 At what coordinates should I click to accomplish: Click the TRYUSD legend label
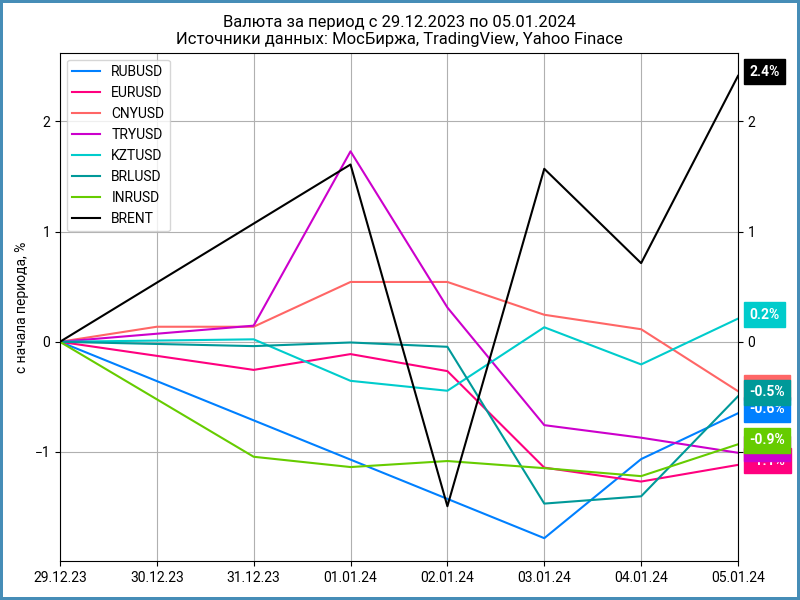[x=137, y=134]
